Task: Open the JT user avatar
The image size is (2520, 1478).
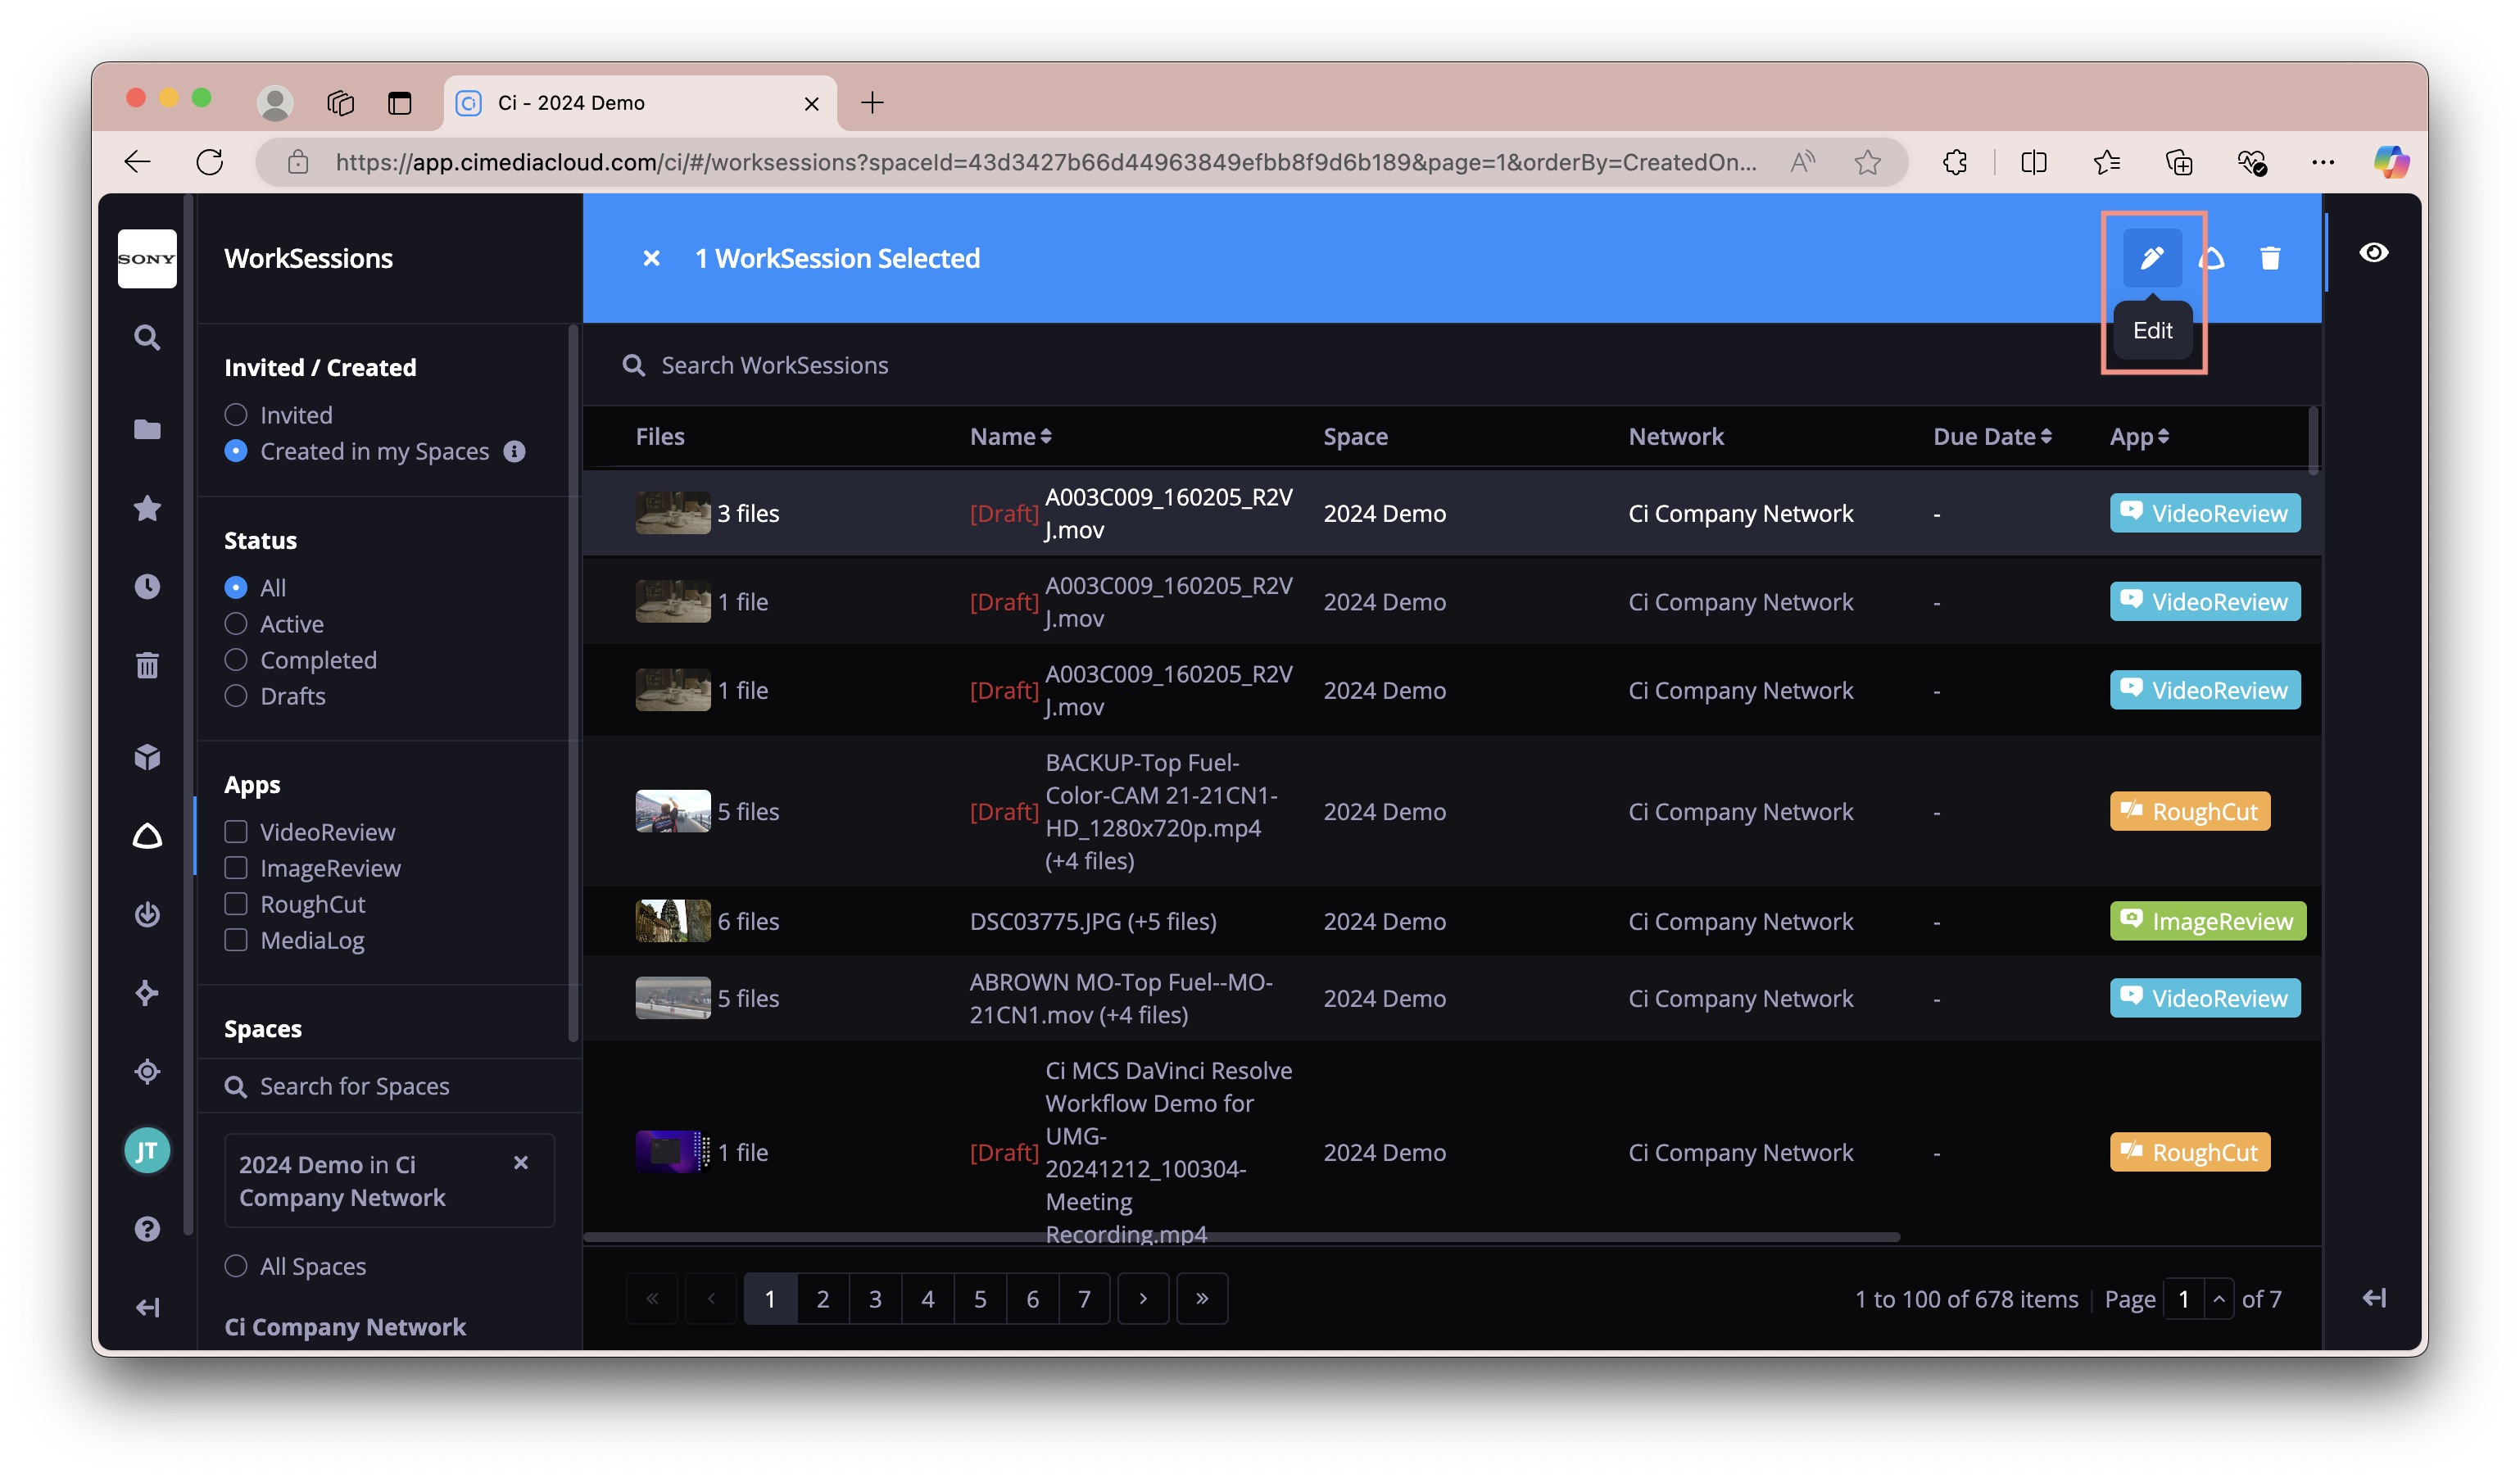Action: pyautogui.click(x=147, y=1151)
